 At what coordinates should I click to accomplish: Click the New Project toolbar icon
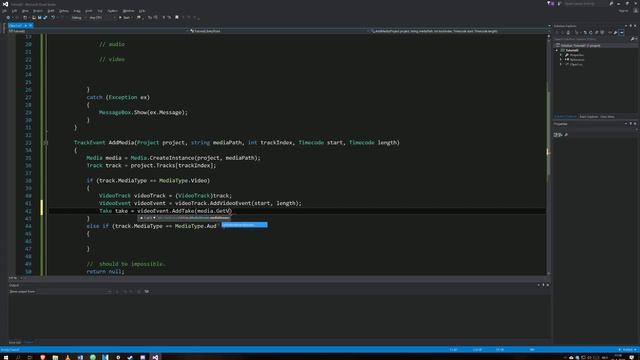(25, 18)
